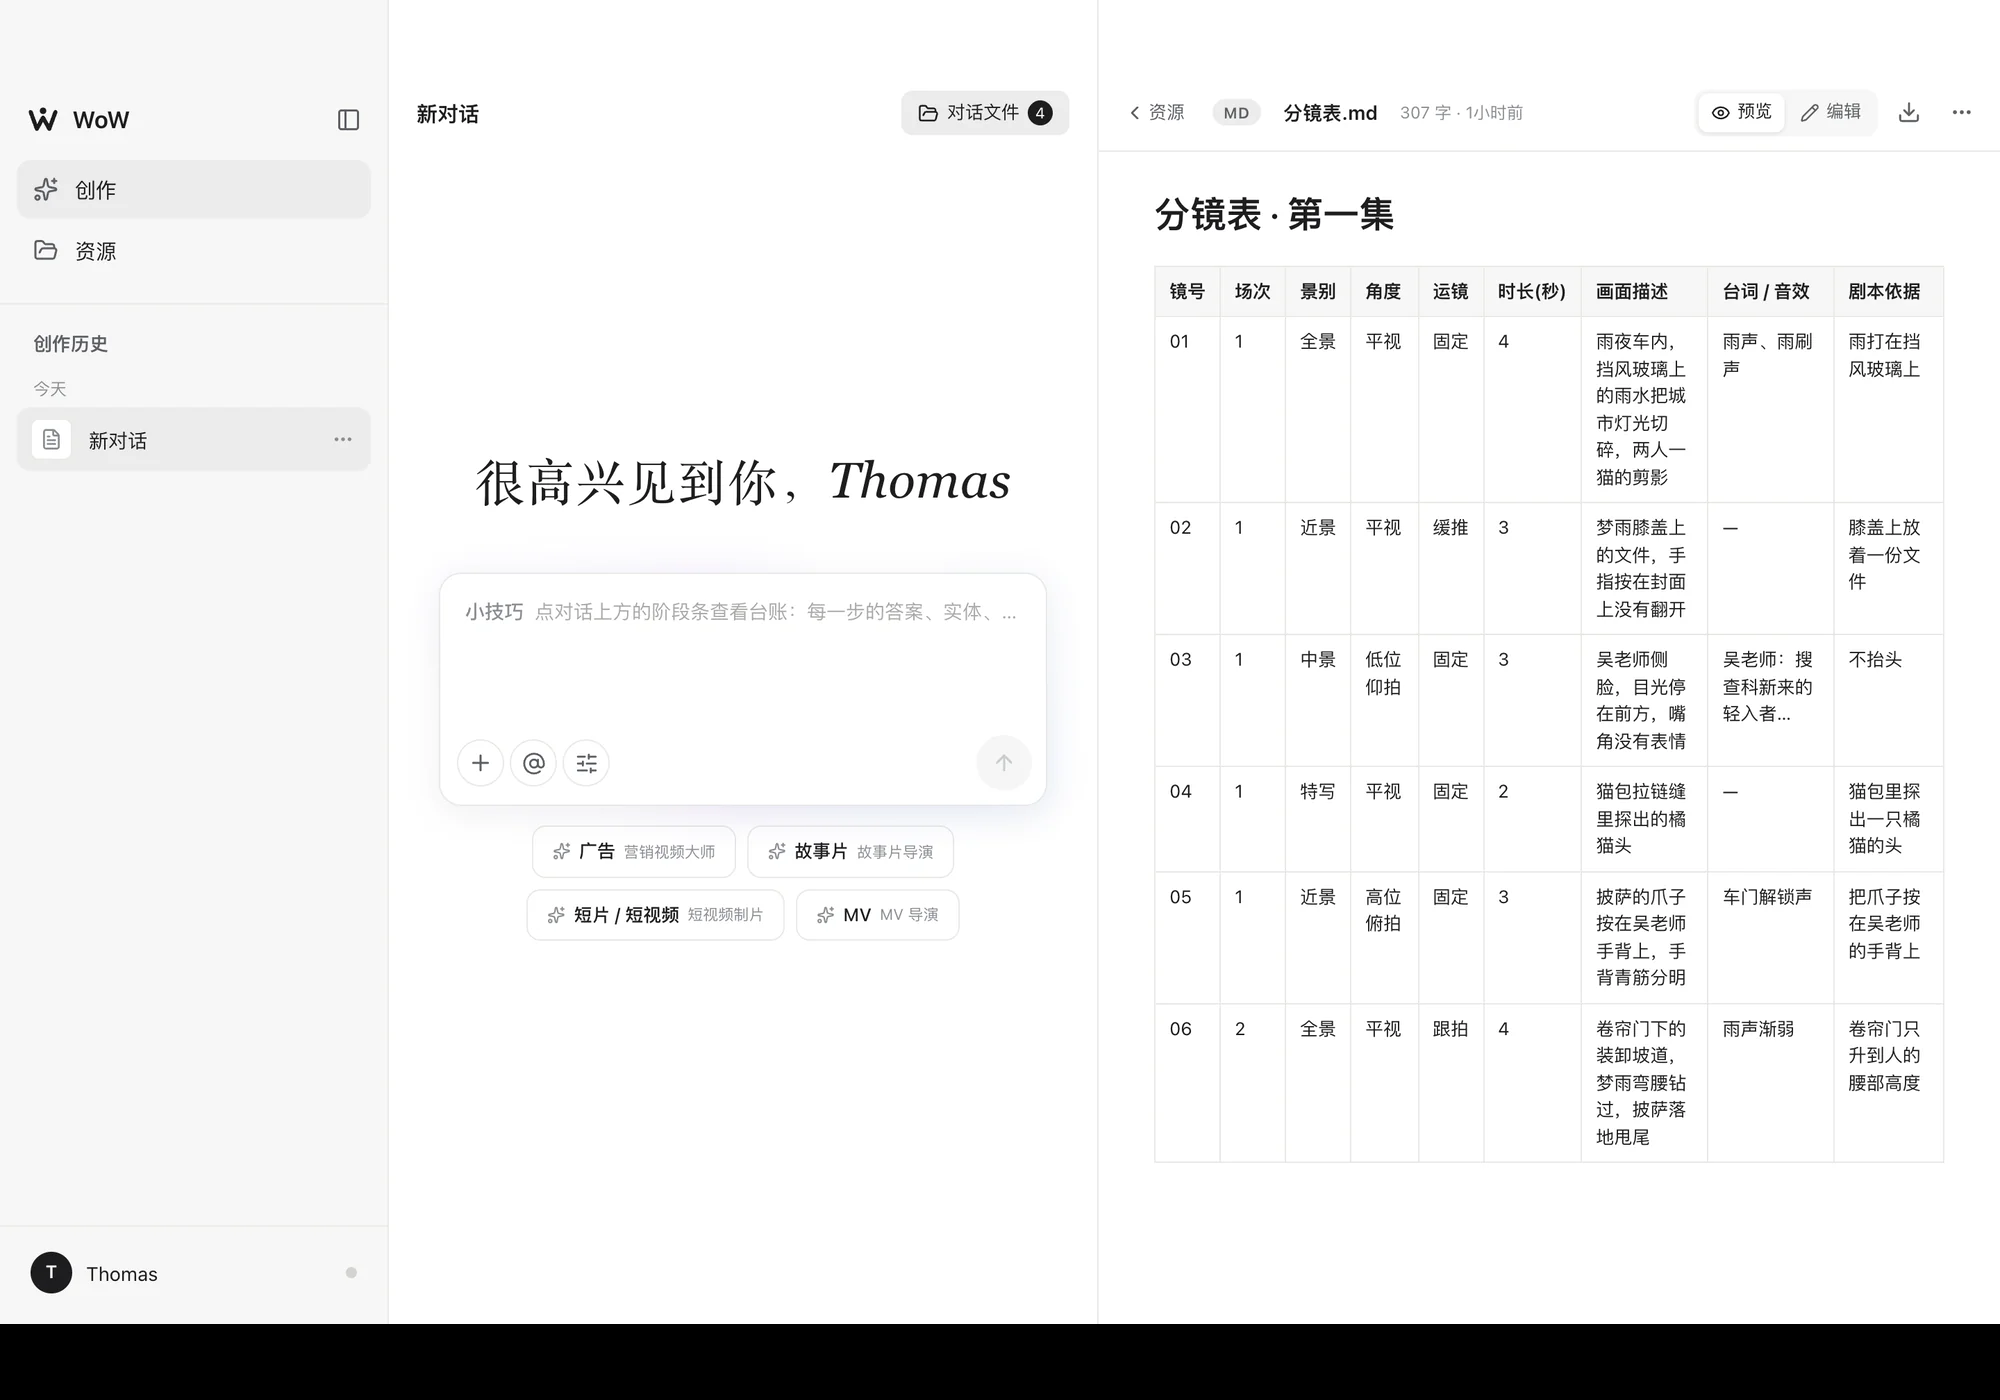
Task: Click the MD file type badge
Action: pos(1236,113)
